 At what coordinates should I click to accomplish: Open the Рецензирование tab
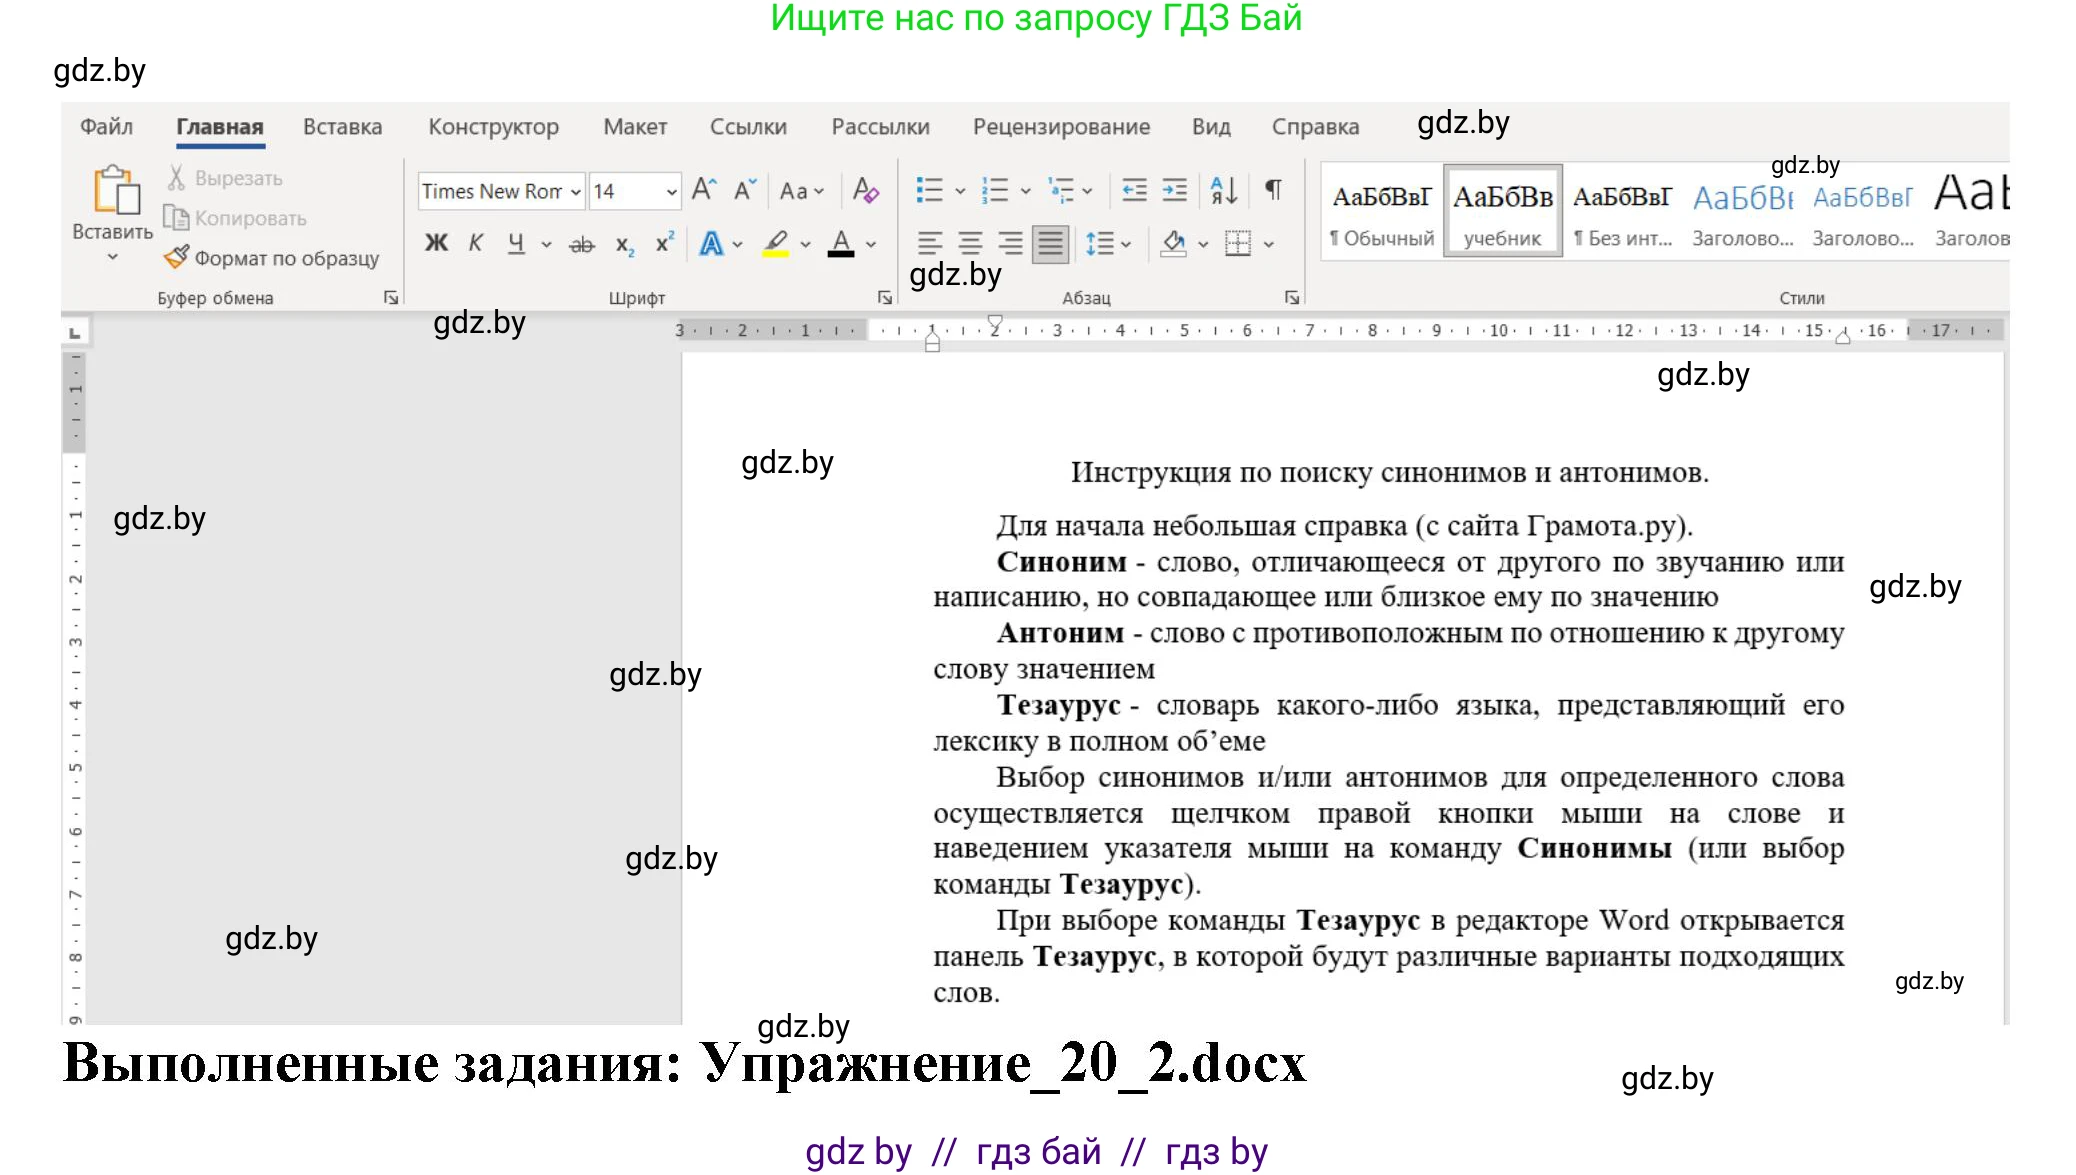1060,126
